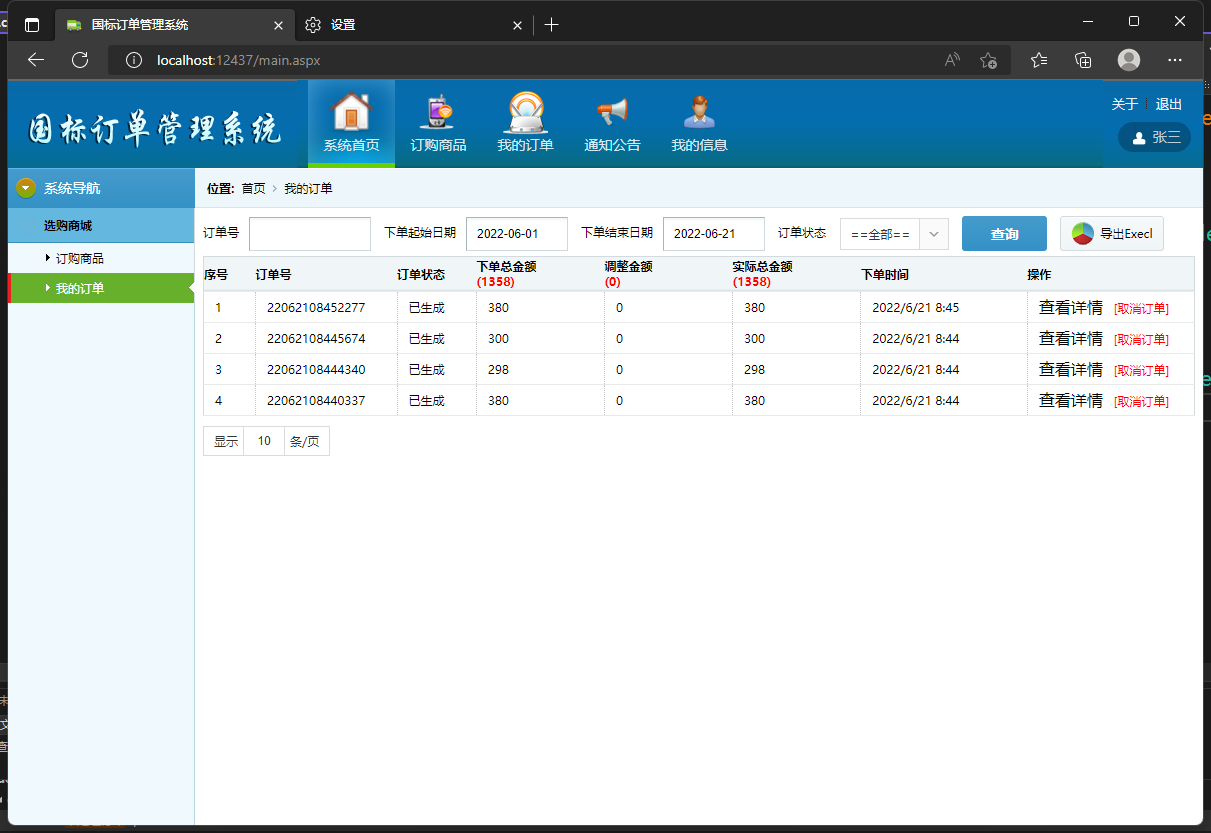1211x833 pixels.
Task: Click 调整金额 column header
Action: [x=629, y=267]
